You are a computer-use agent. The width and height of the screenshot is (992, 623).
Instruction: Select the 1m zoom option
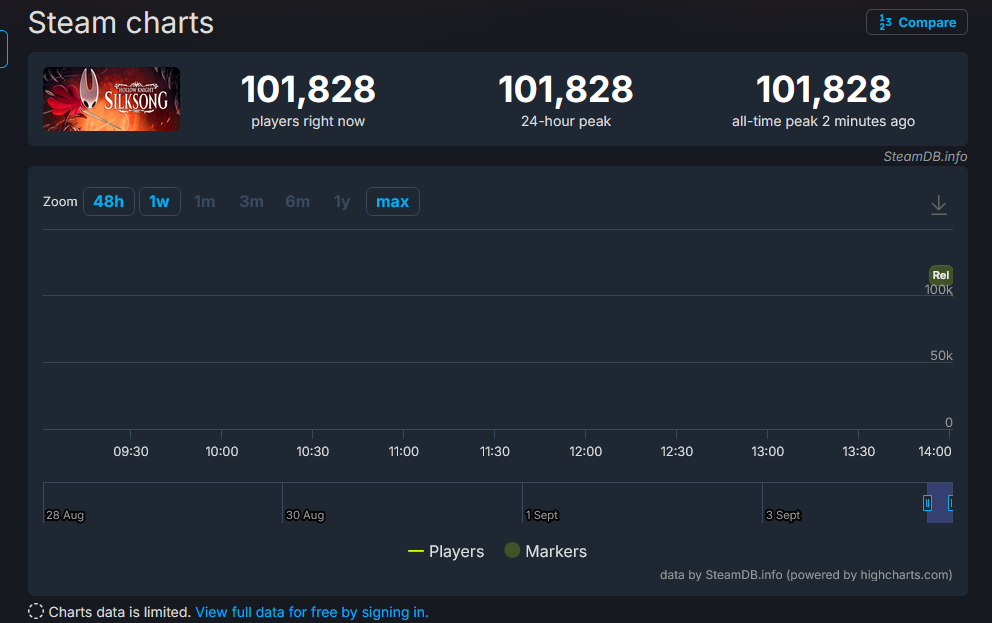coord(204,202)
